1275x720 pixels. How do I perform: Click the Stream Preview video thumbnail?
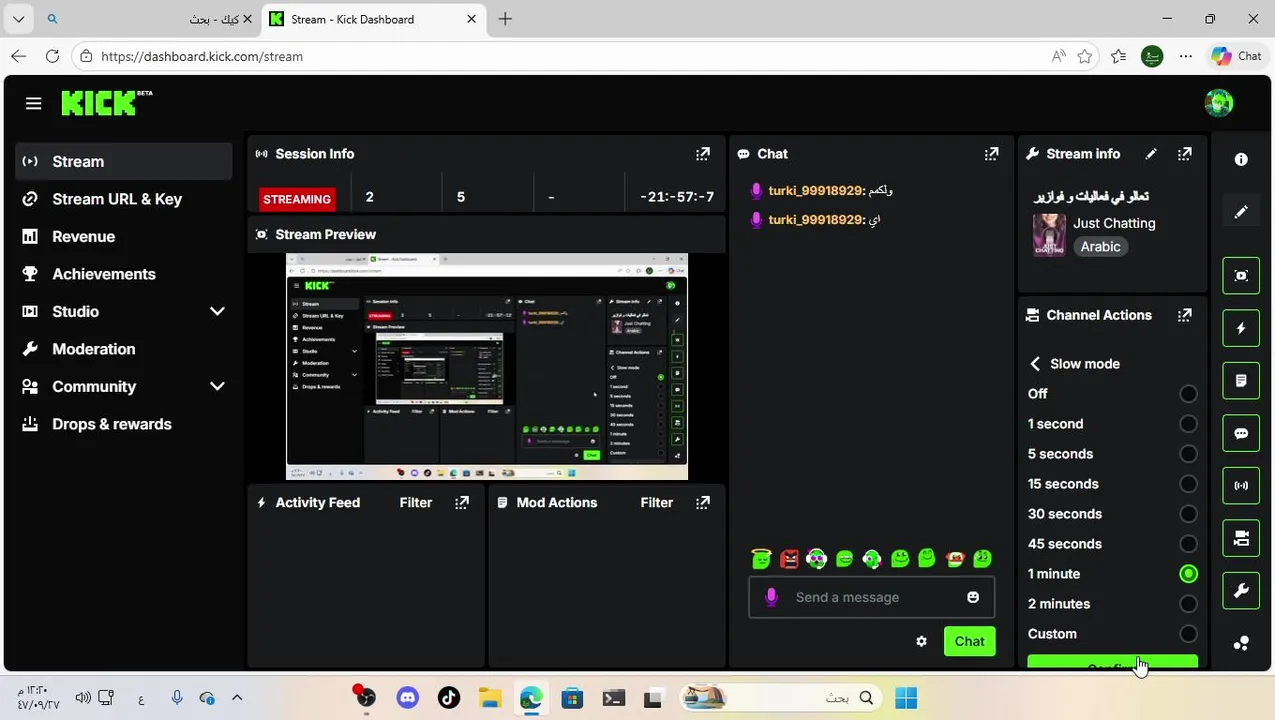(x=487, y=366)
